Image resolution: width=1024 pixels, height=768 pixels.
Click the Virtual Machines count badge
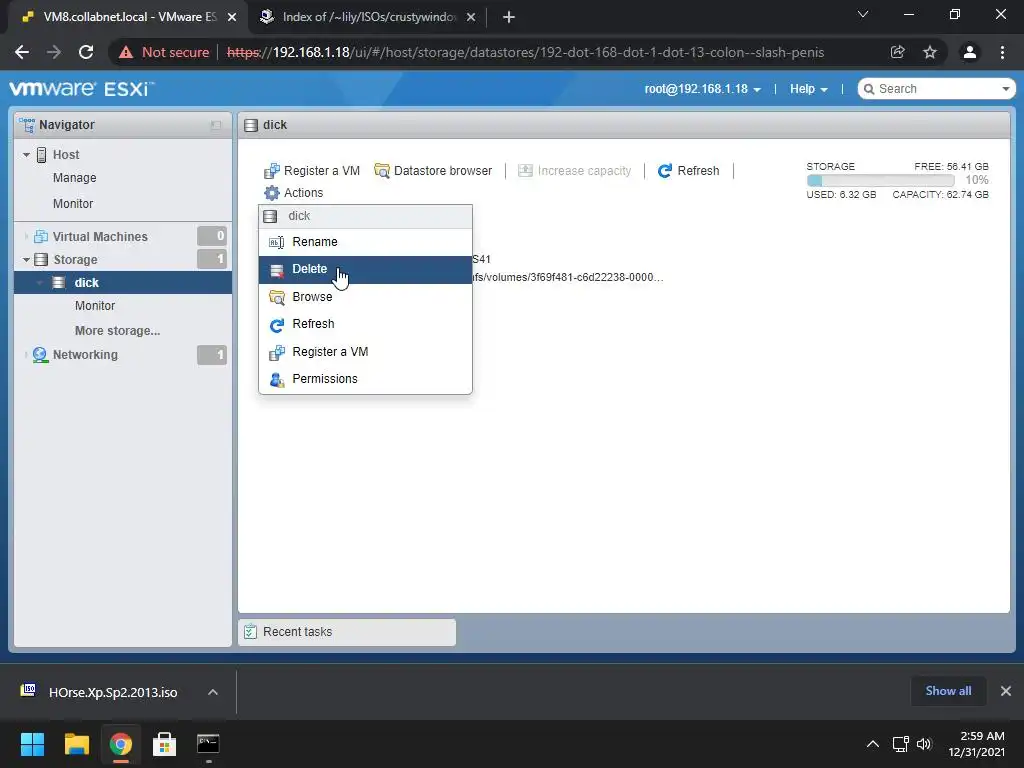click(x=212, y=236)
